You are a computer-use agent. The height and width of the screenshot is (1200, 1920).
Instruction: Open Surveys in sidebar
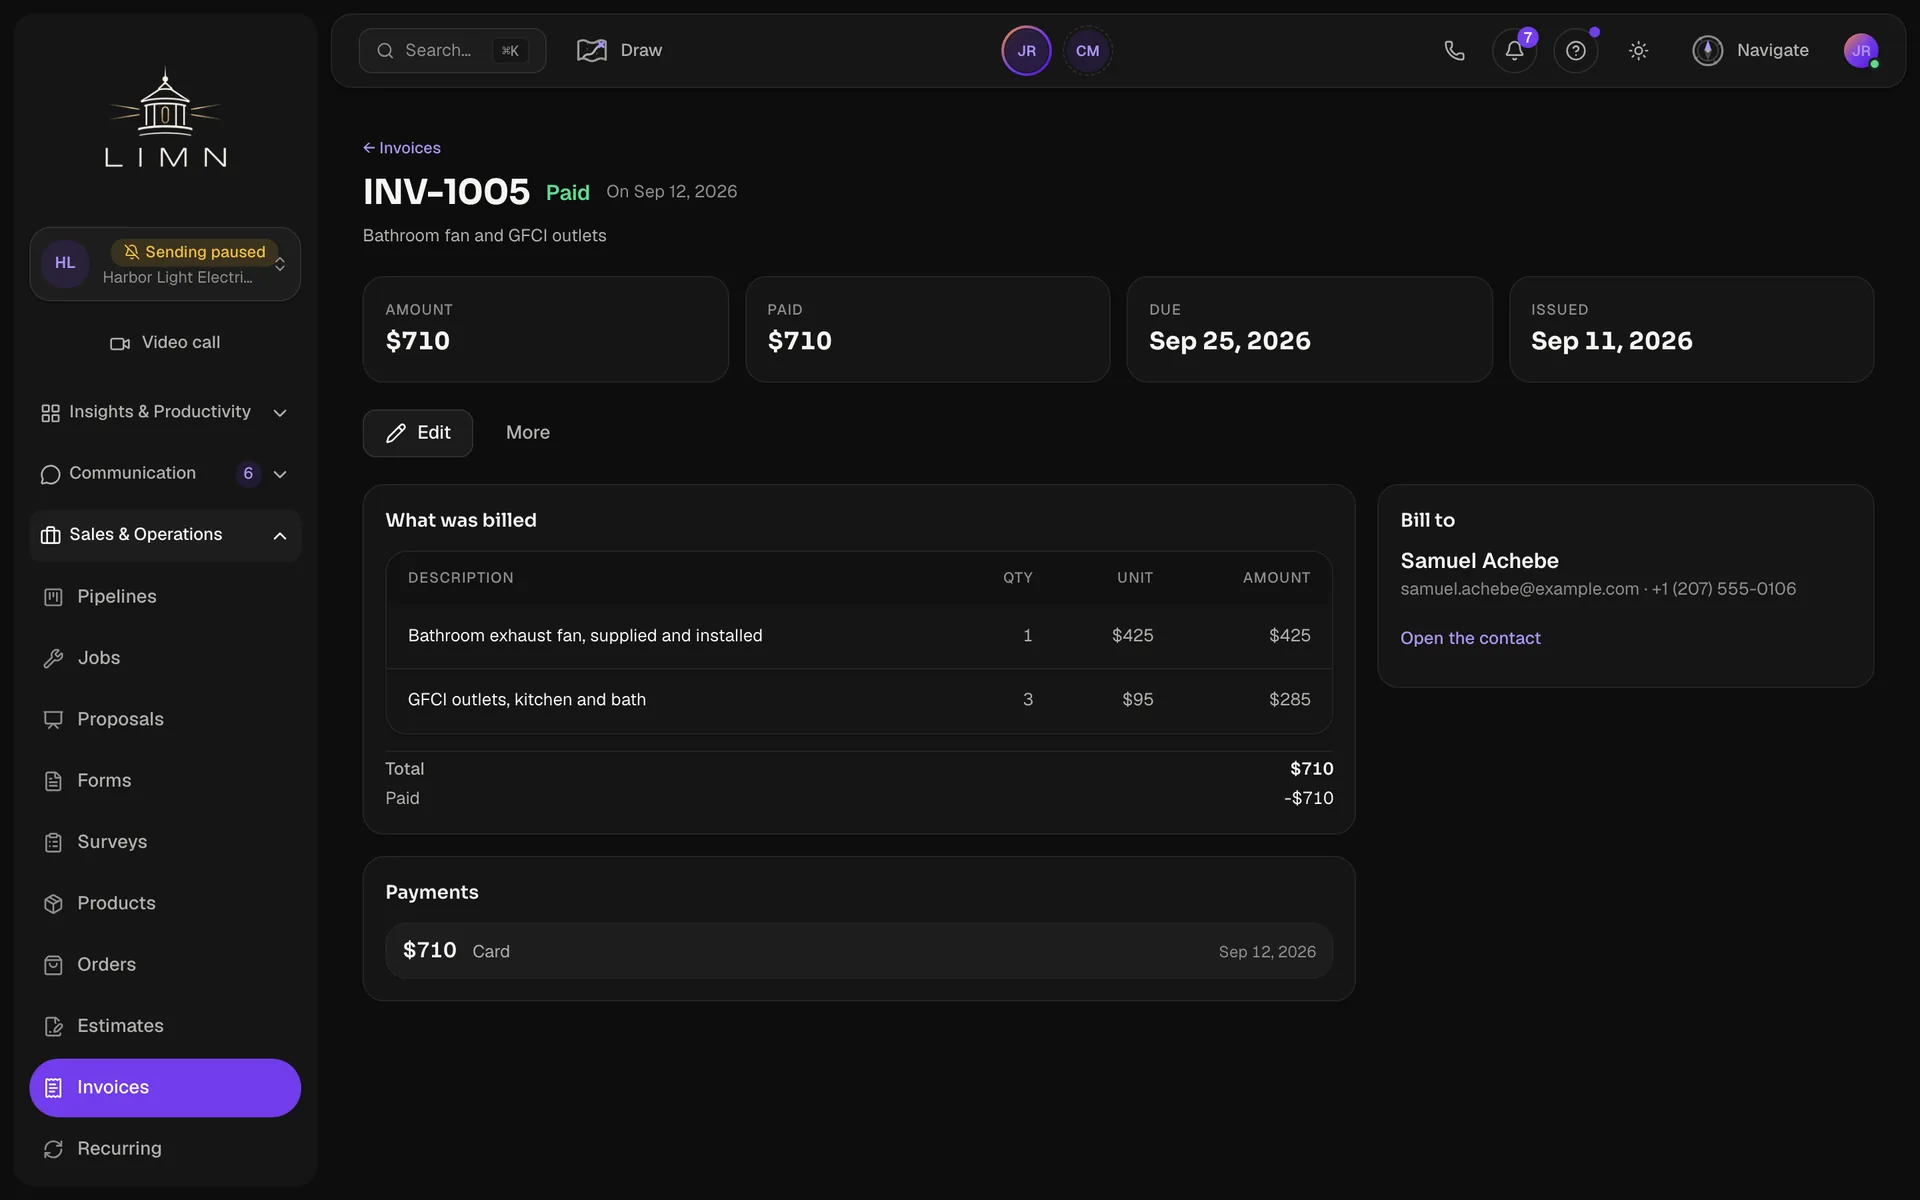(x=165, y=842)
